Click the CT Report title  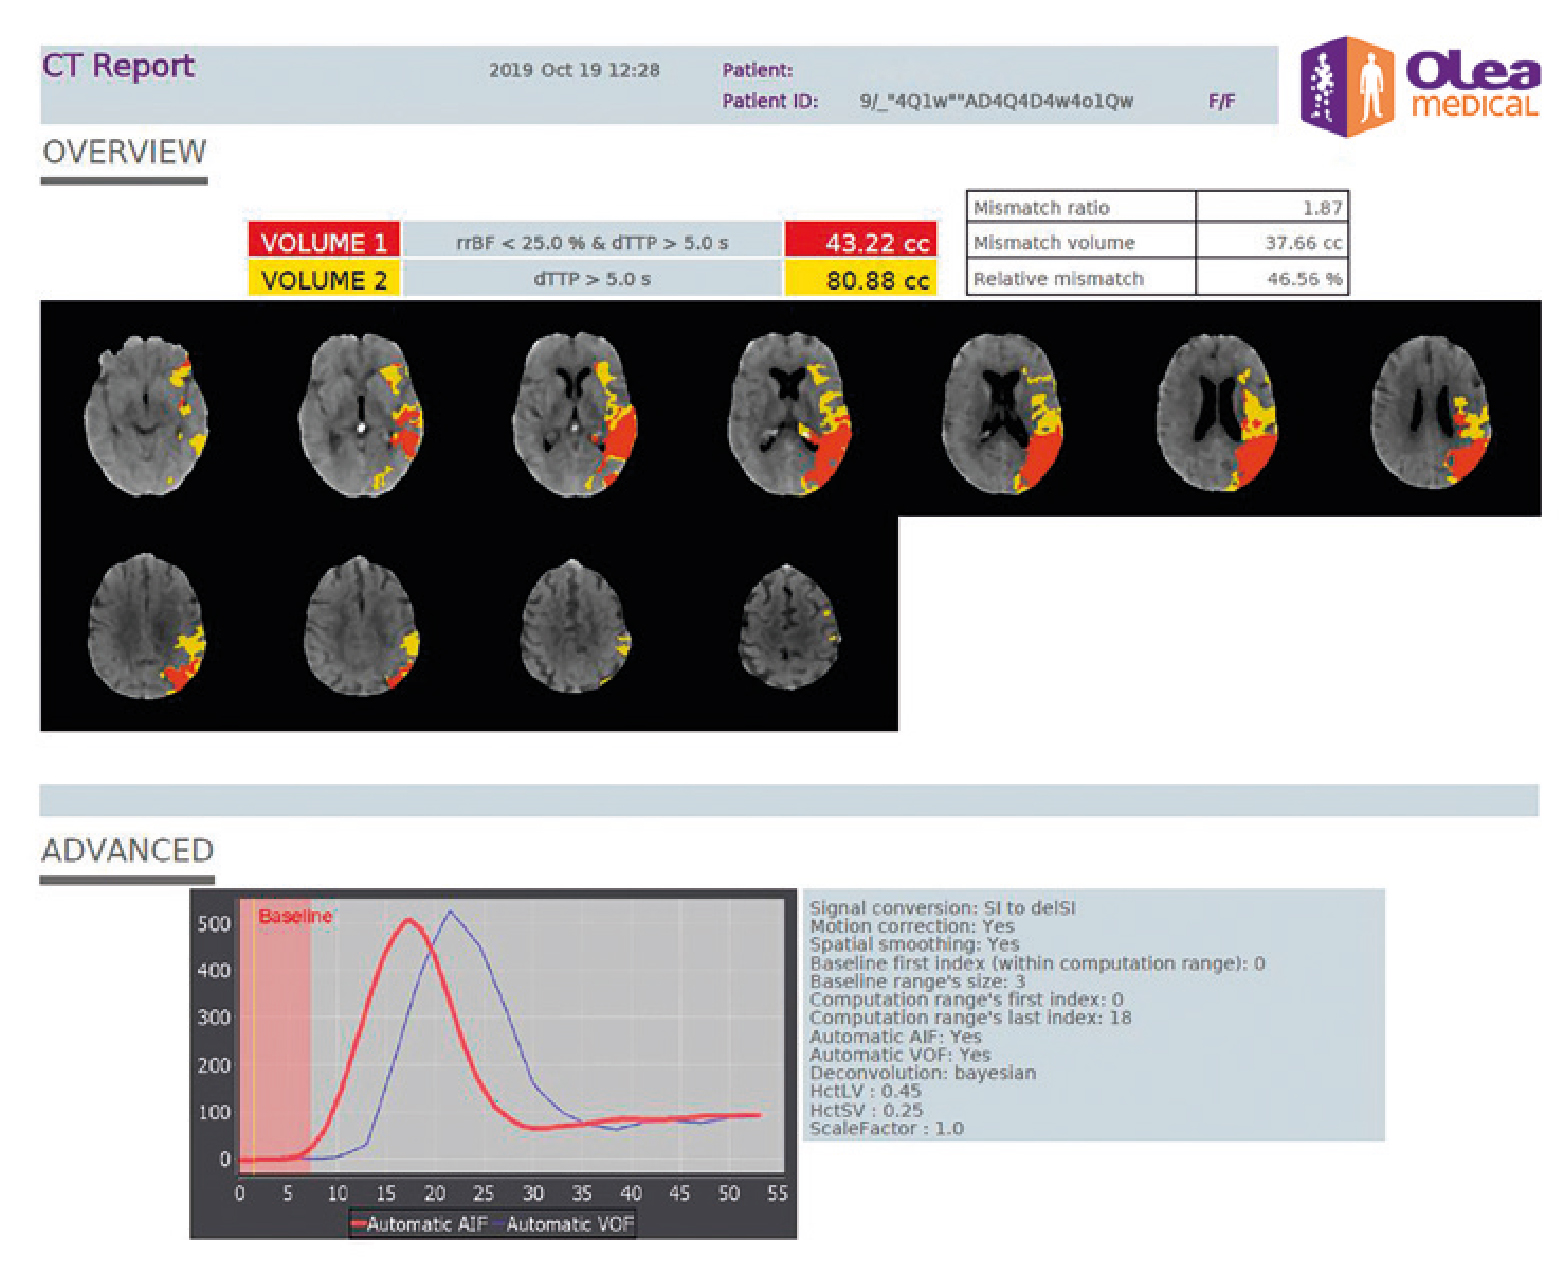tap(118, 66)
